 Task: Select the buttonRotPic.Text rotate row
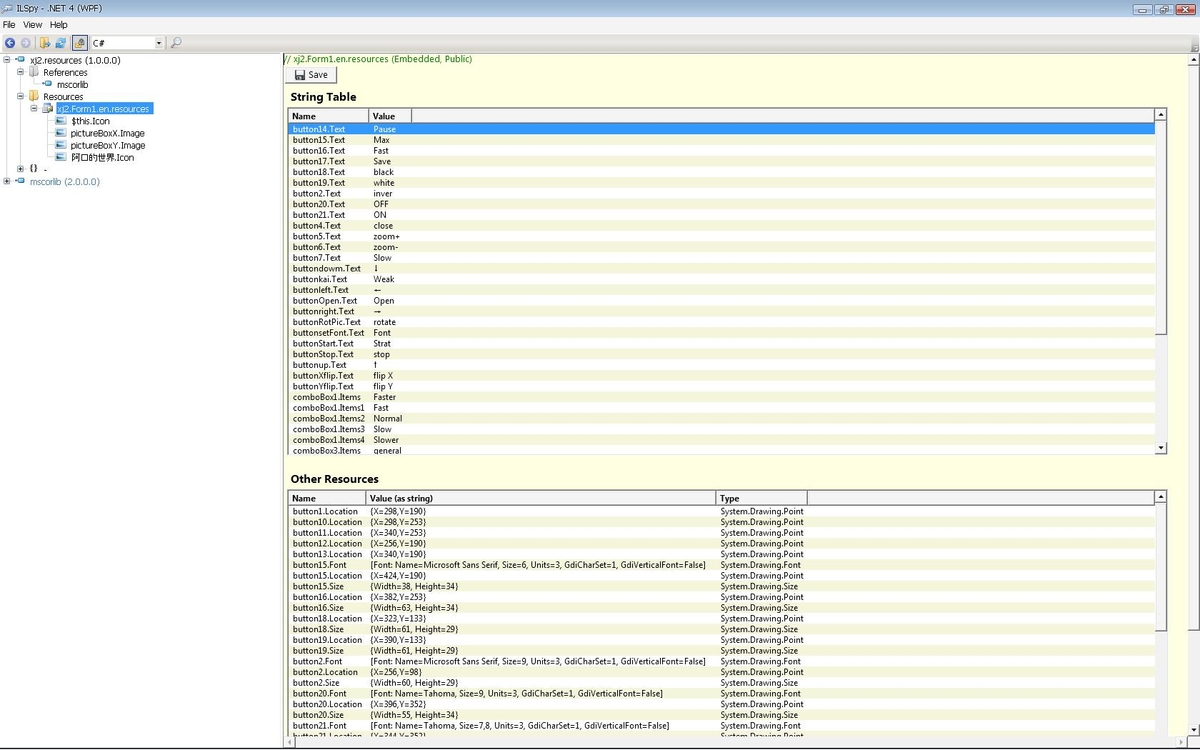pyautogui.click(x=721, y=322)
